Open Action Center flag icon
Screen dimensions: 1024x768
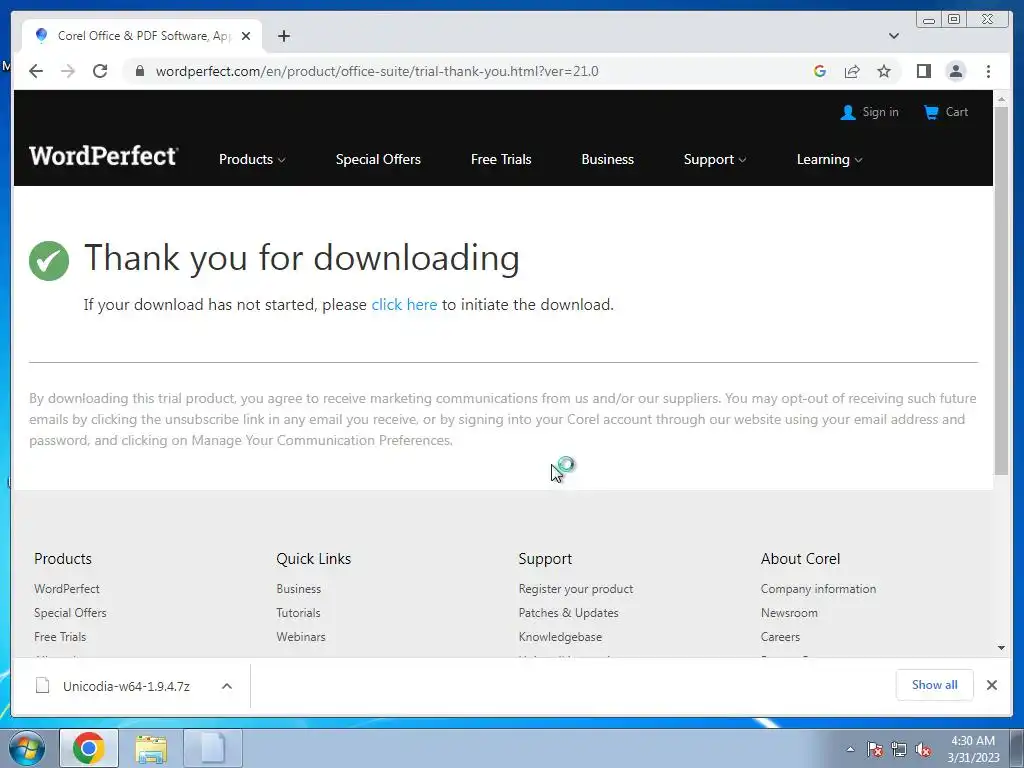point(874,749)
